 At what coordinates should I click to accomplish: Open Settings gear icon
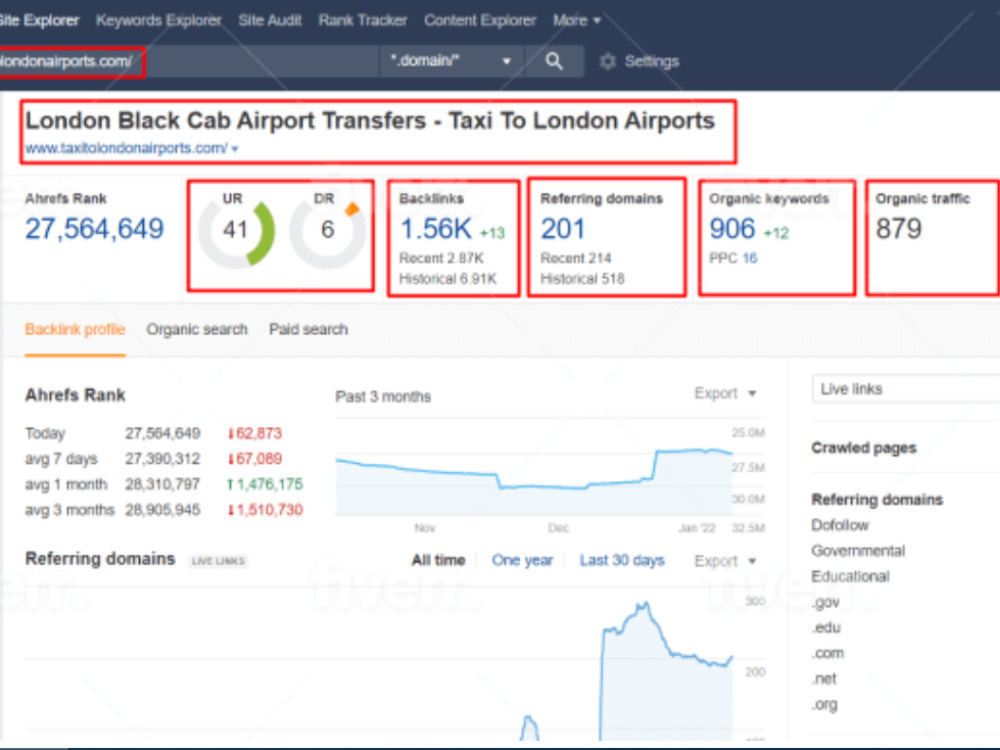click(608, 61)
